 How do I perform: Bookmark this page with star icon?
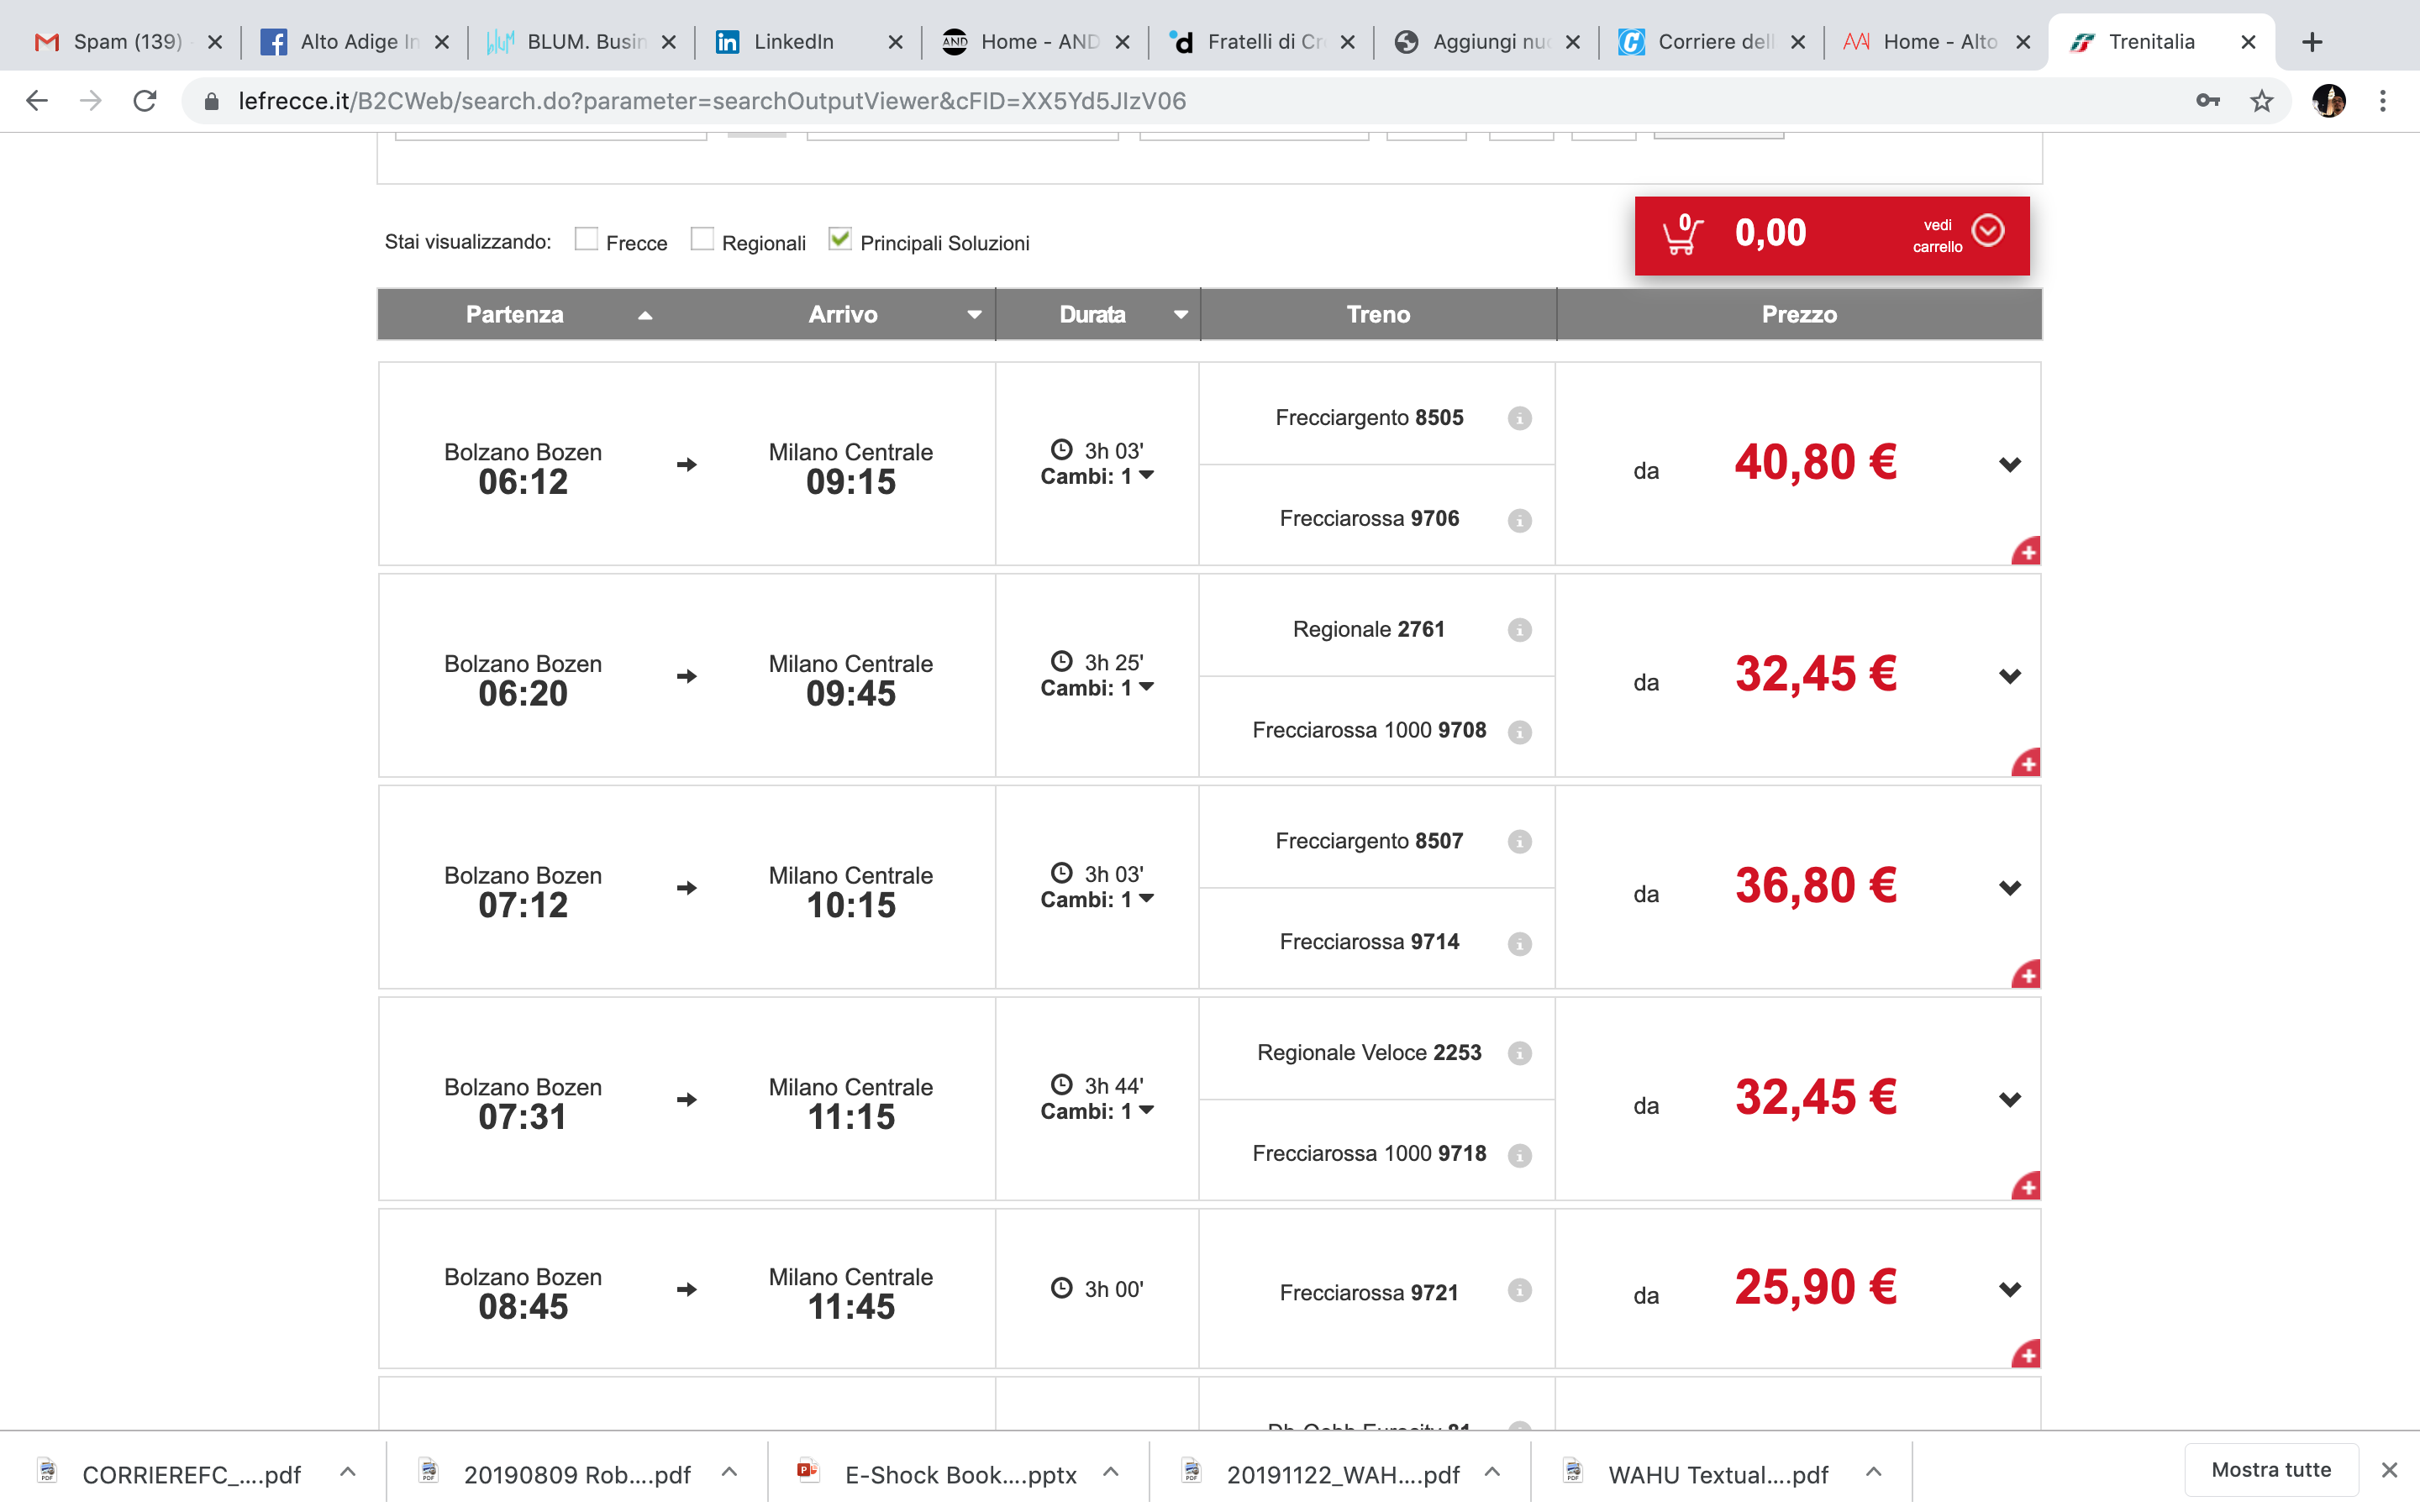click(2261, 101)
